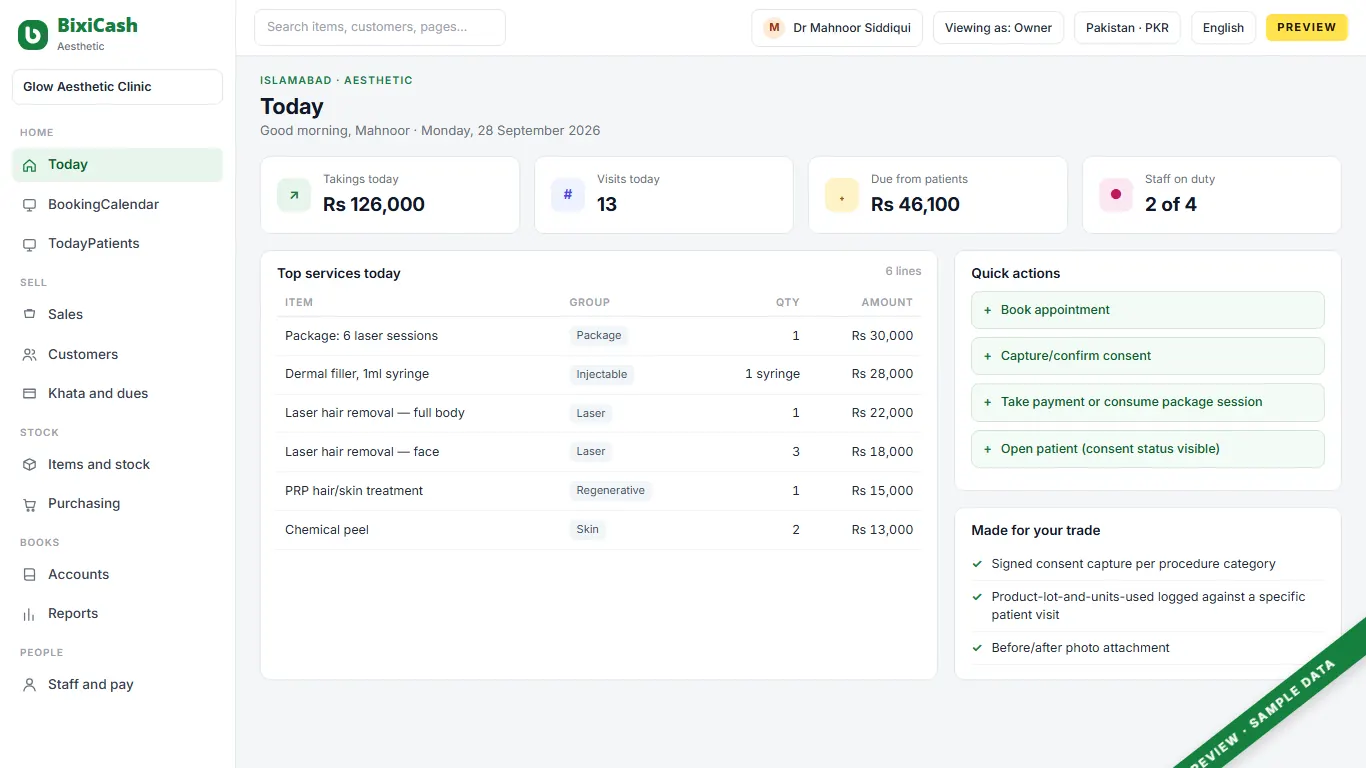Click the Takings today arrow icon
The width and height of the screenshot is (1366, 768).
tap(294, 195)
